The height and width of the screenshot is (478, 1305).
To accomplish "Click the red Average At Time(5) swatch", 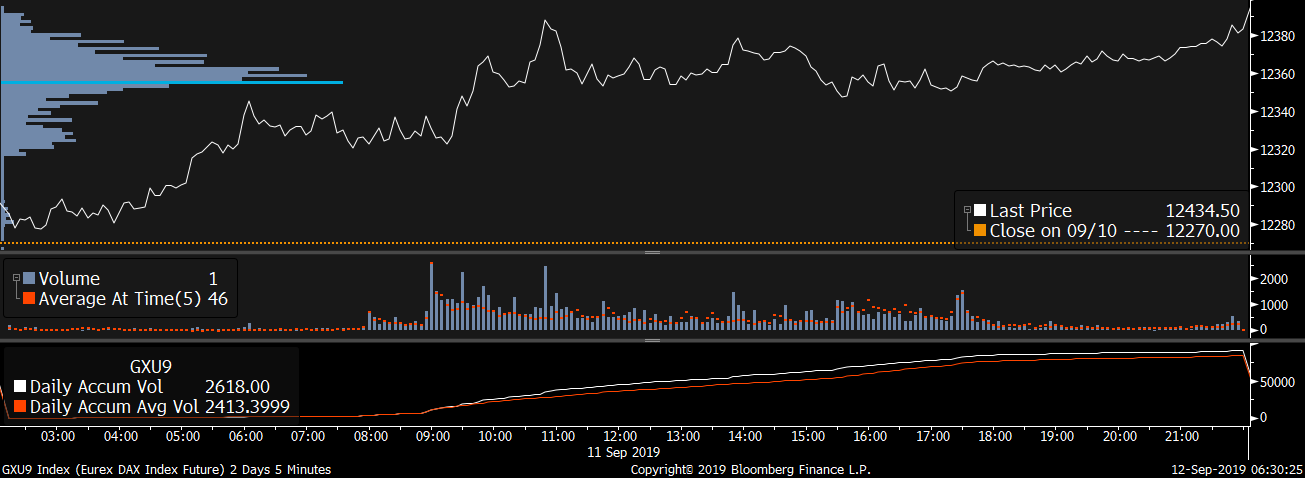I will pos(29,298).
